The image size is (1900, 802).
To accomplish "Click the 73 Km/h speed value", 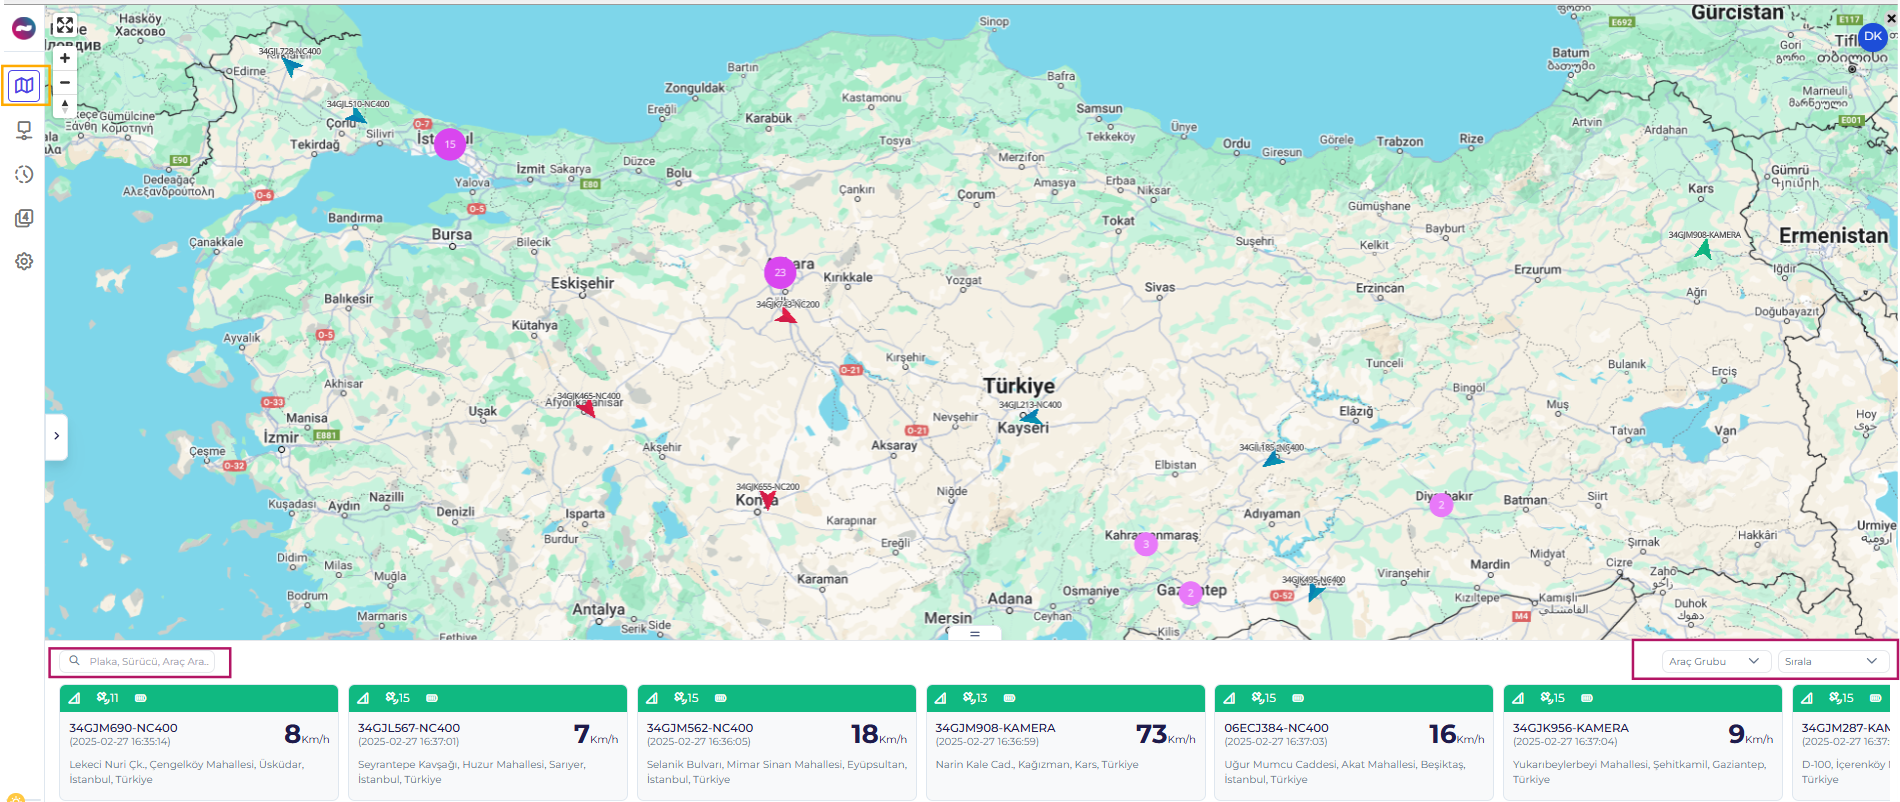I will (x=1166, y=735).
